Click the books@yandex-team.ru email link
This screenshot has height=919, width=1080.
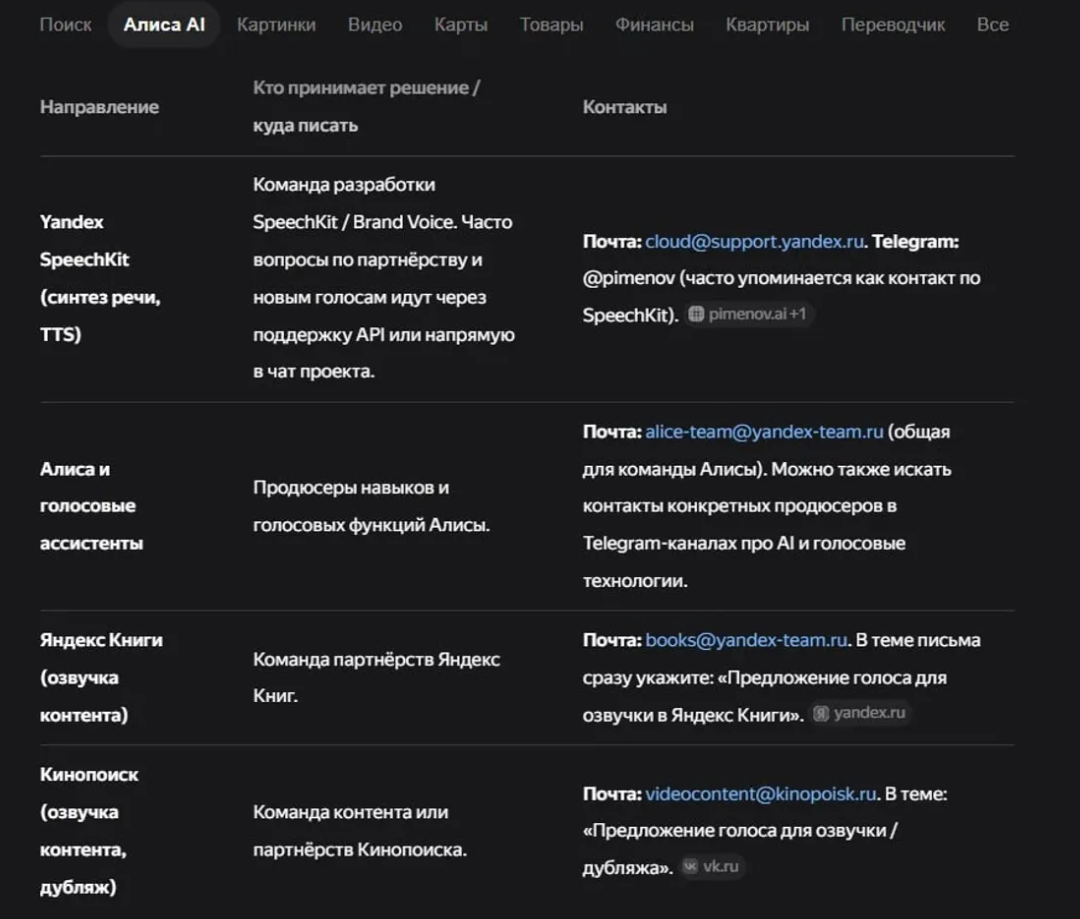(x=746, y=640)
